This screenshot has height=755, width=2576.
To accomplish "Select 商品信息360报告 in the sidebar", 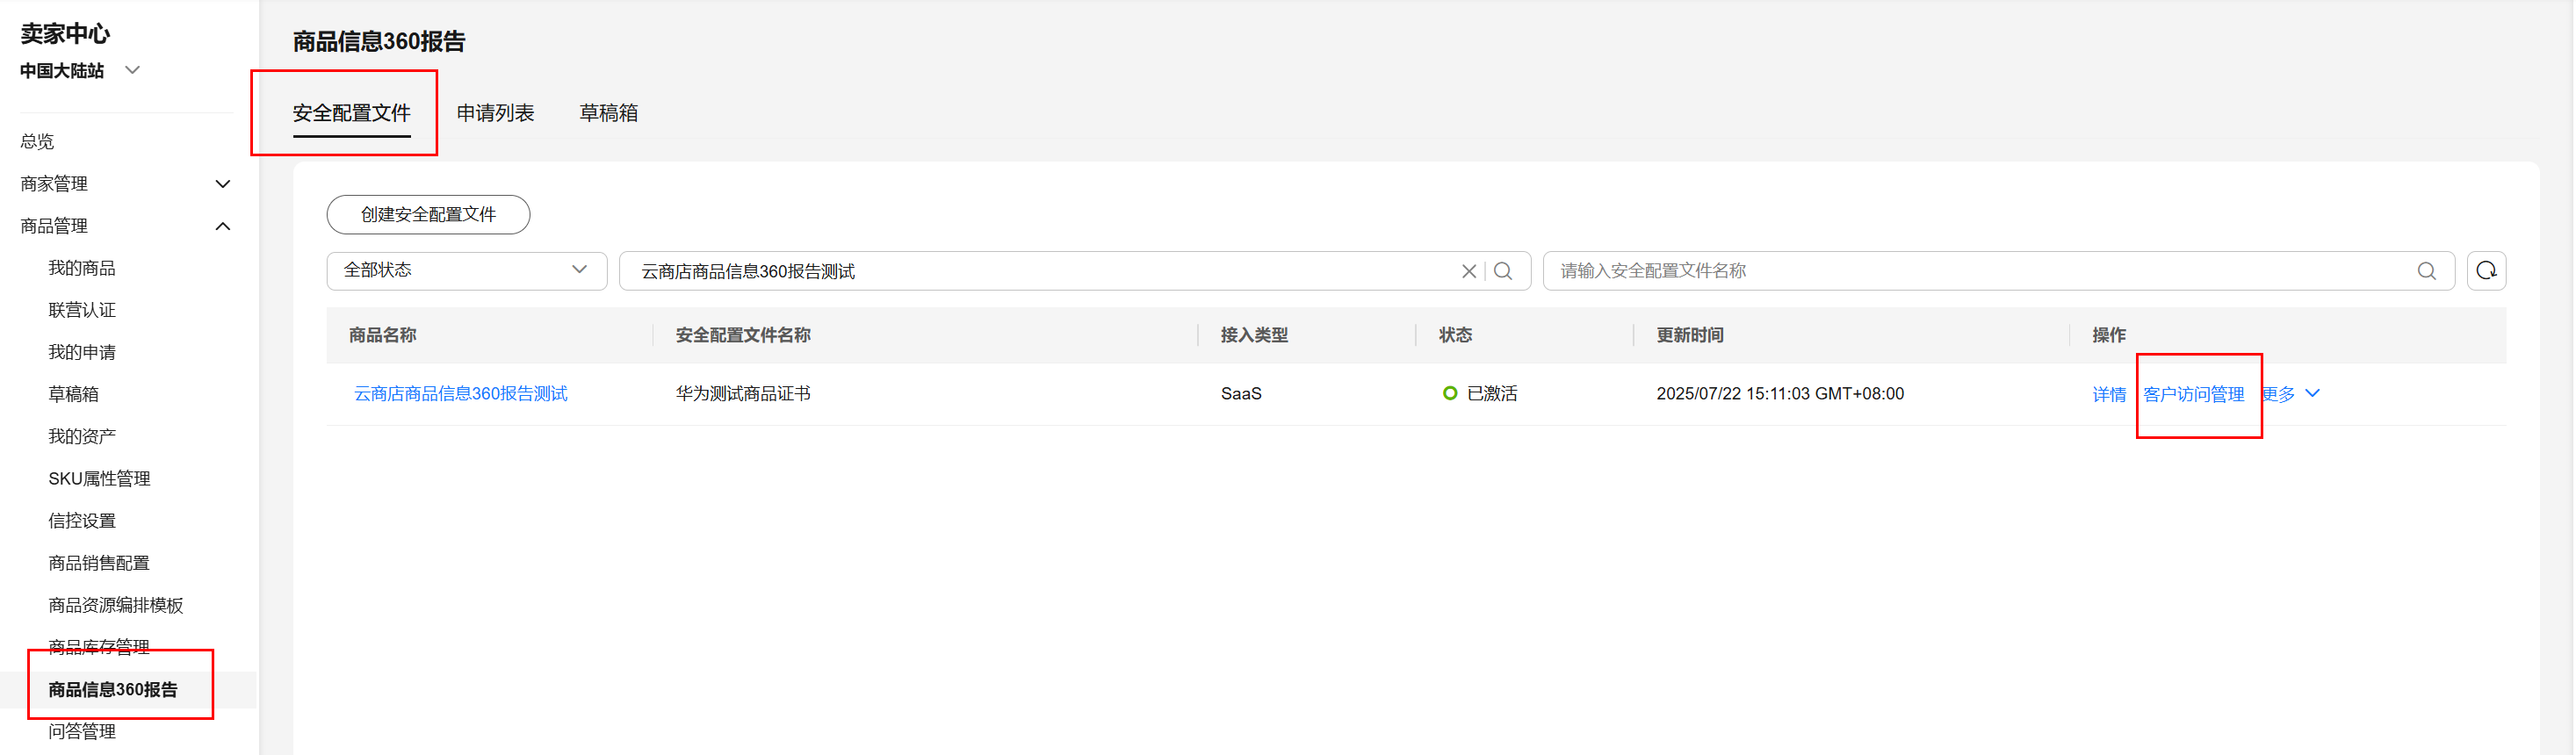I will (113, 690).
